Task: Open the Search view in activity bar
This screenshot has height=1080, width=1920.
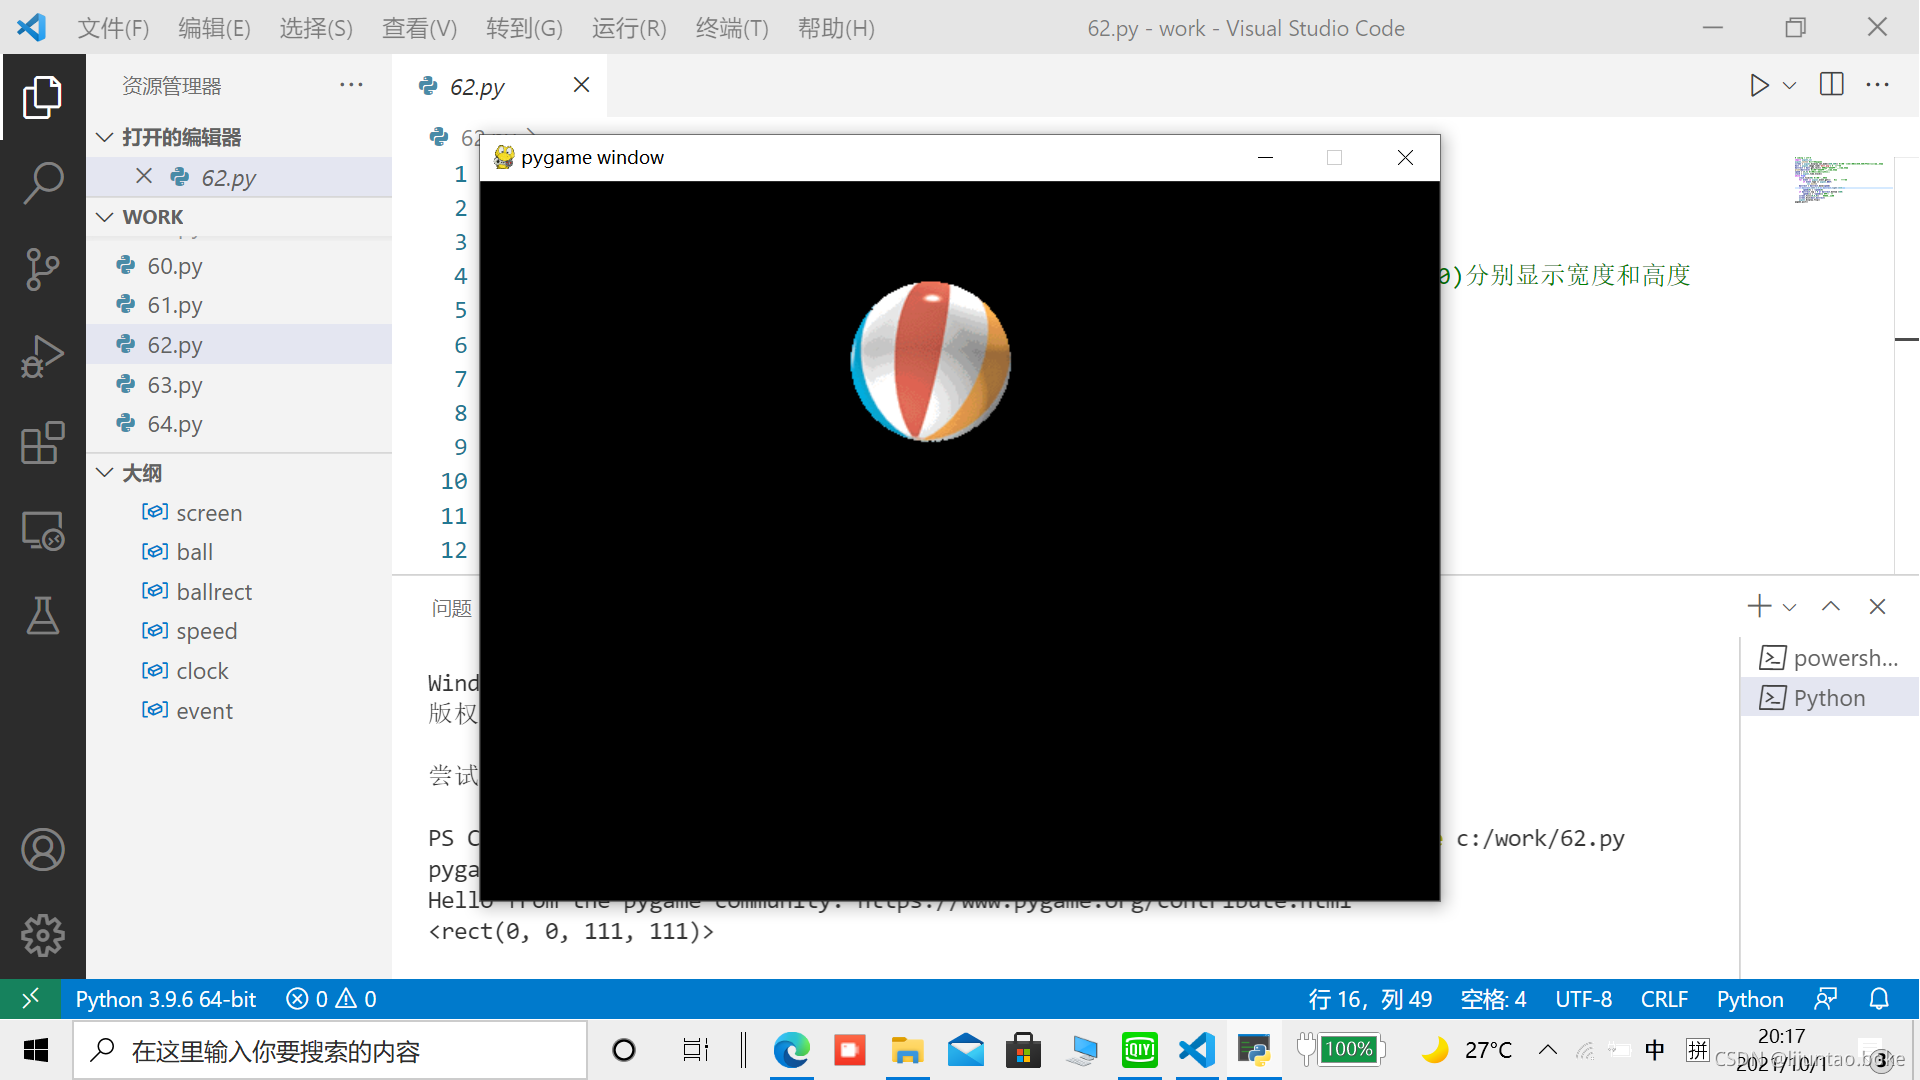Action: [x=42, y=183]
